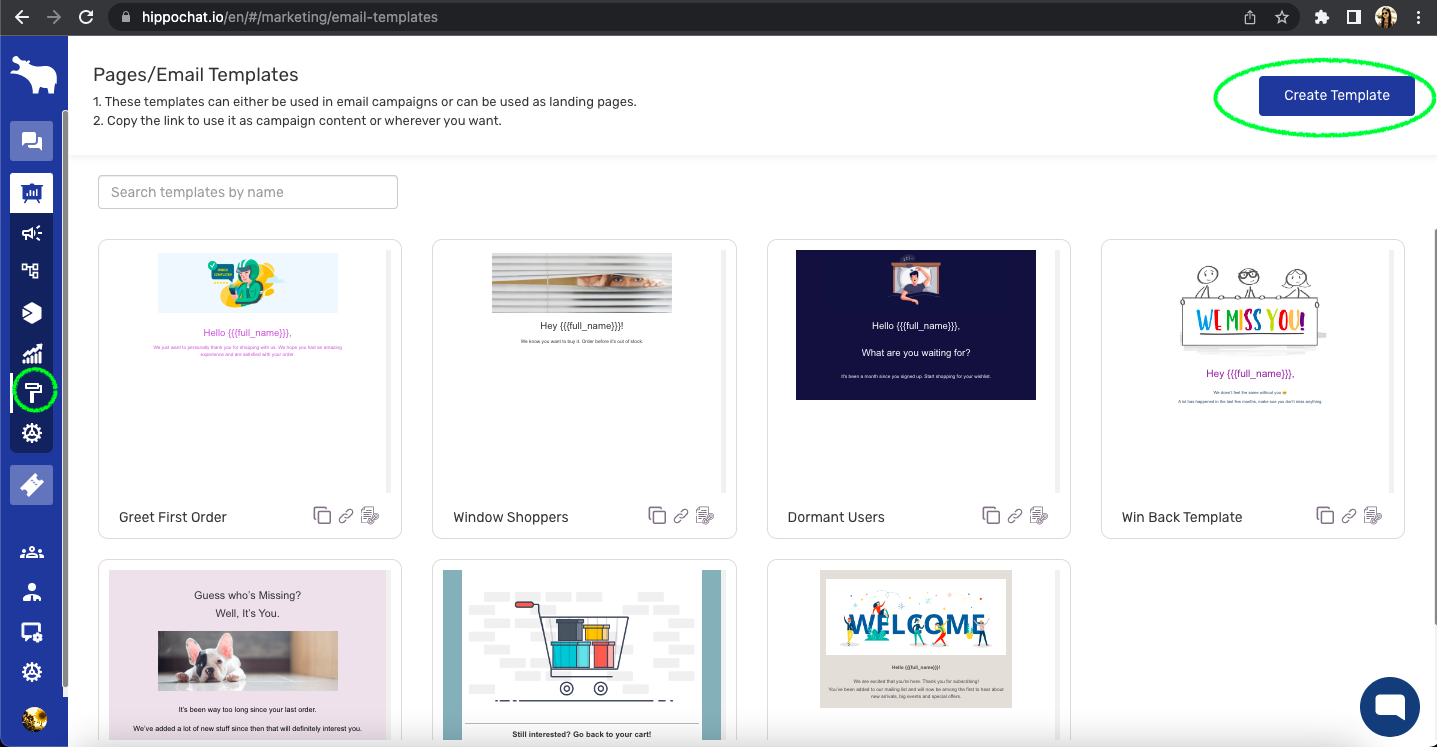Open the Welcome template thumbnail
The image size is (1437, 747).
[915, 638]
